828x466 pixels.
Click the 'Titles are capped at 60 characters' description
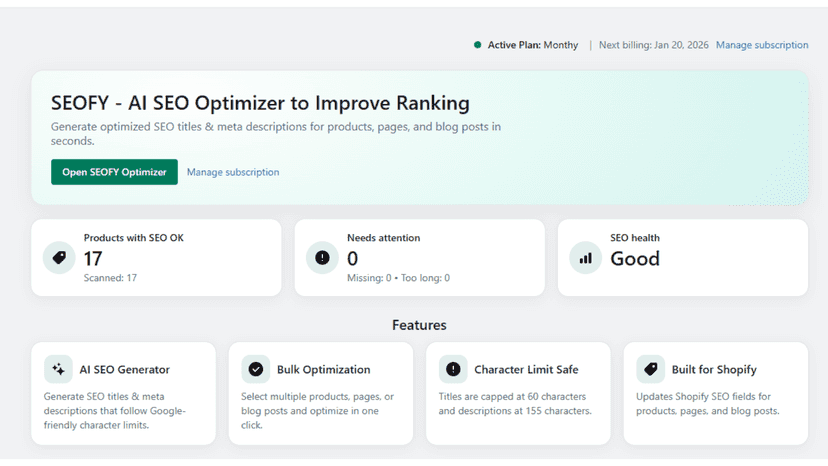(x=515, y=404)
